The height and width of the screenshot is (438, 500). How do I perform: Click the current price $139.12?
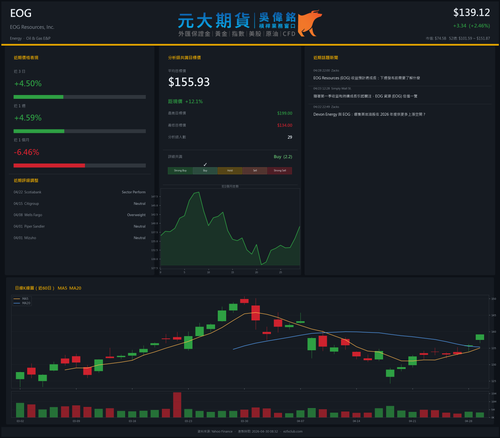click(471, 13)
